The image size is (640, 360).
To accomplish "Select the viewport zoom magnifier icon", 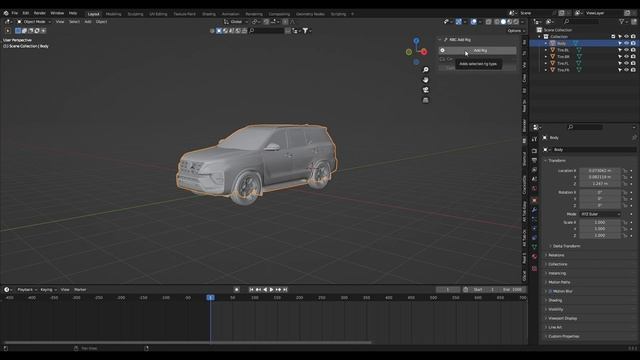I will (425, 70).
